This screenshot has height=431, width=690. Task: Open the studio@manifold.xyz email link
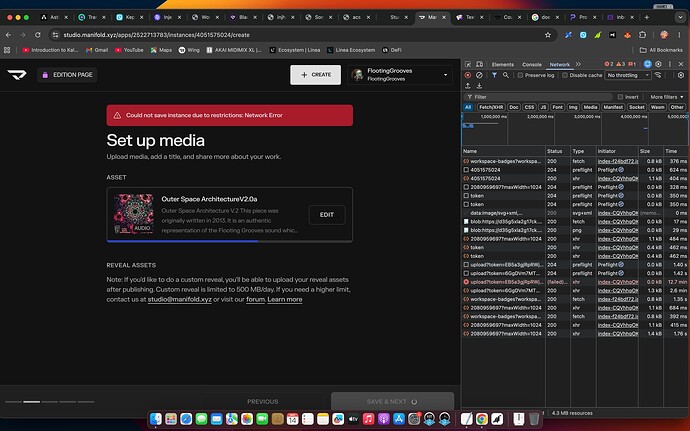click(180, 299)
